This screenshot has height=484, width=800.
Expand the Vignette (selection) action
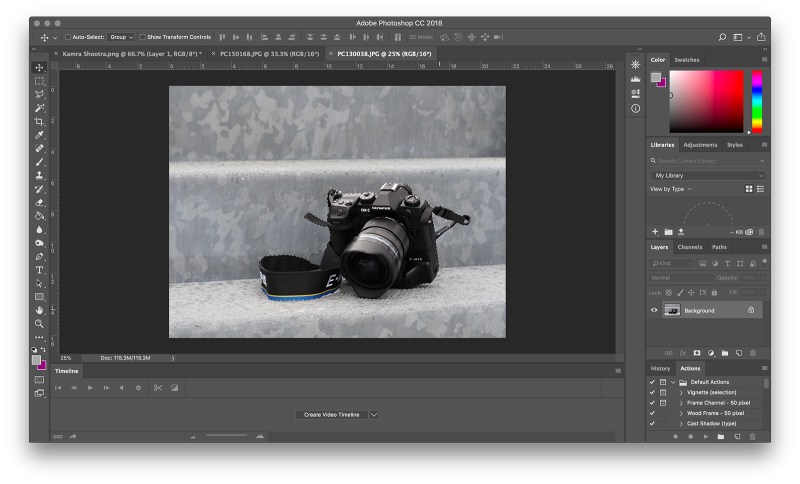[x=681, y=392]
